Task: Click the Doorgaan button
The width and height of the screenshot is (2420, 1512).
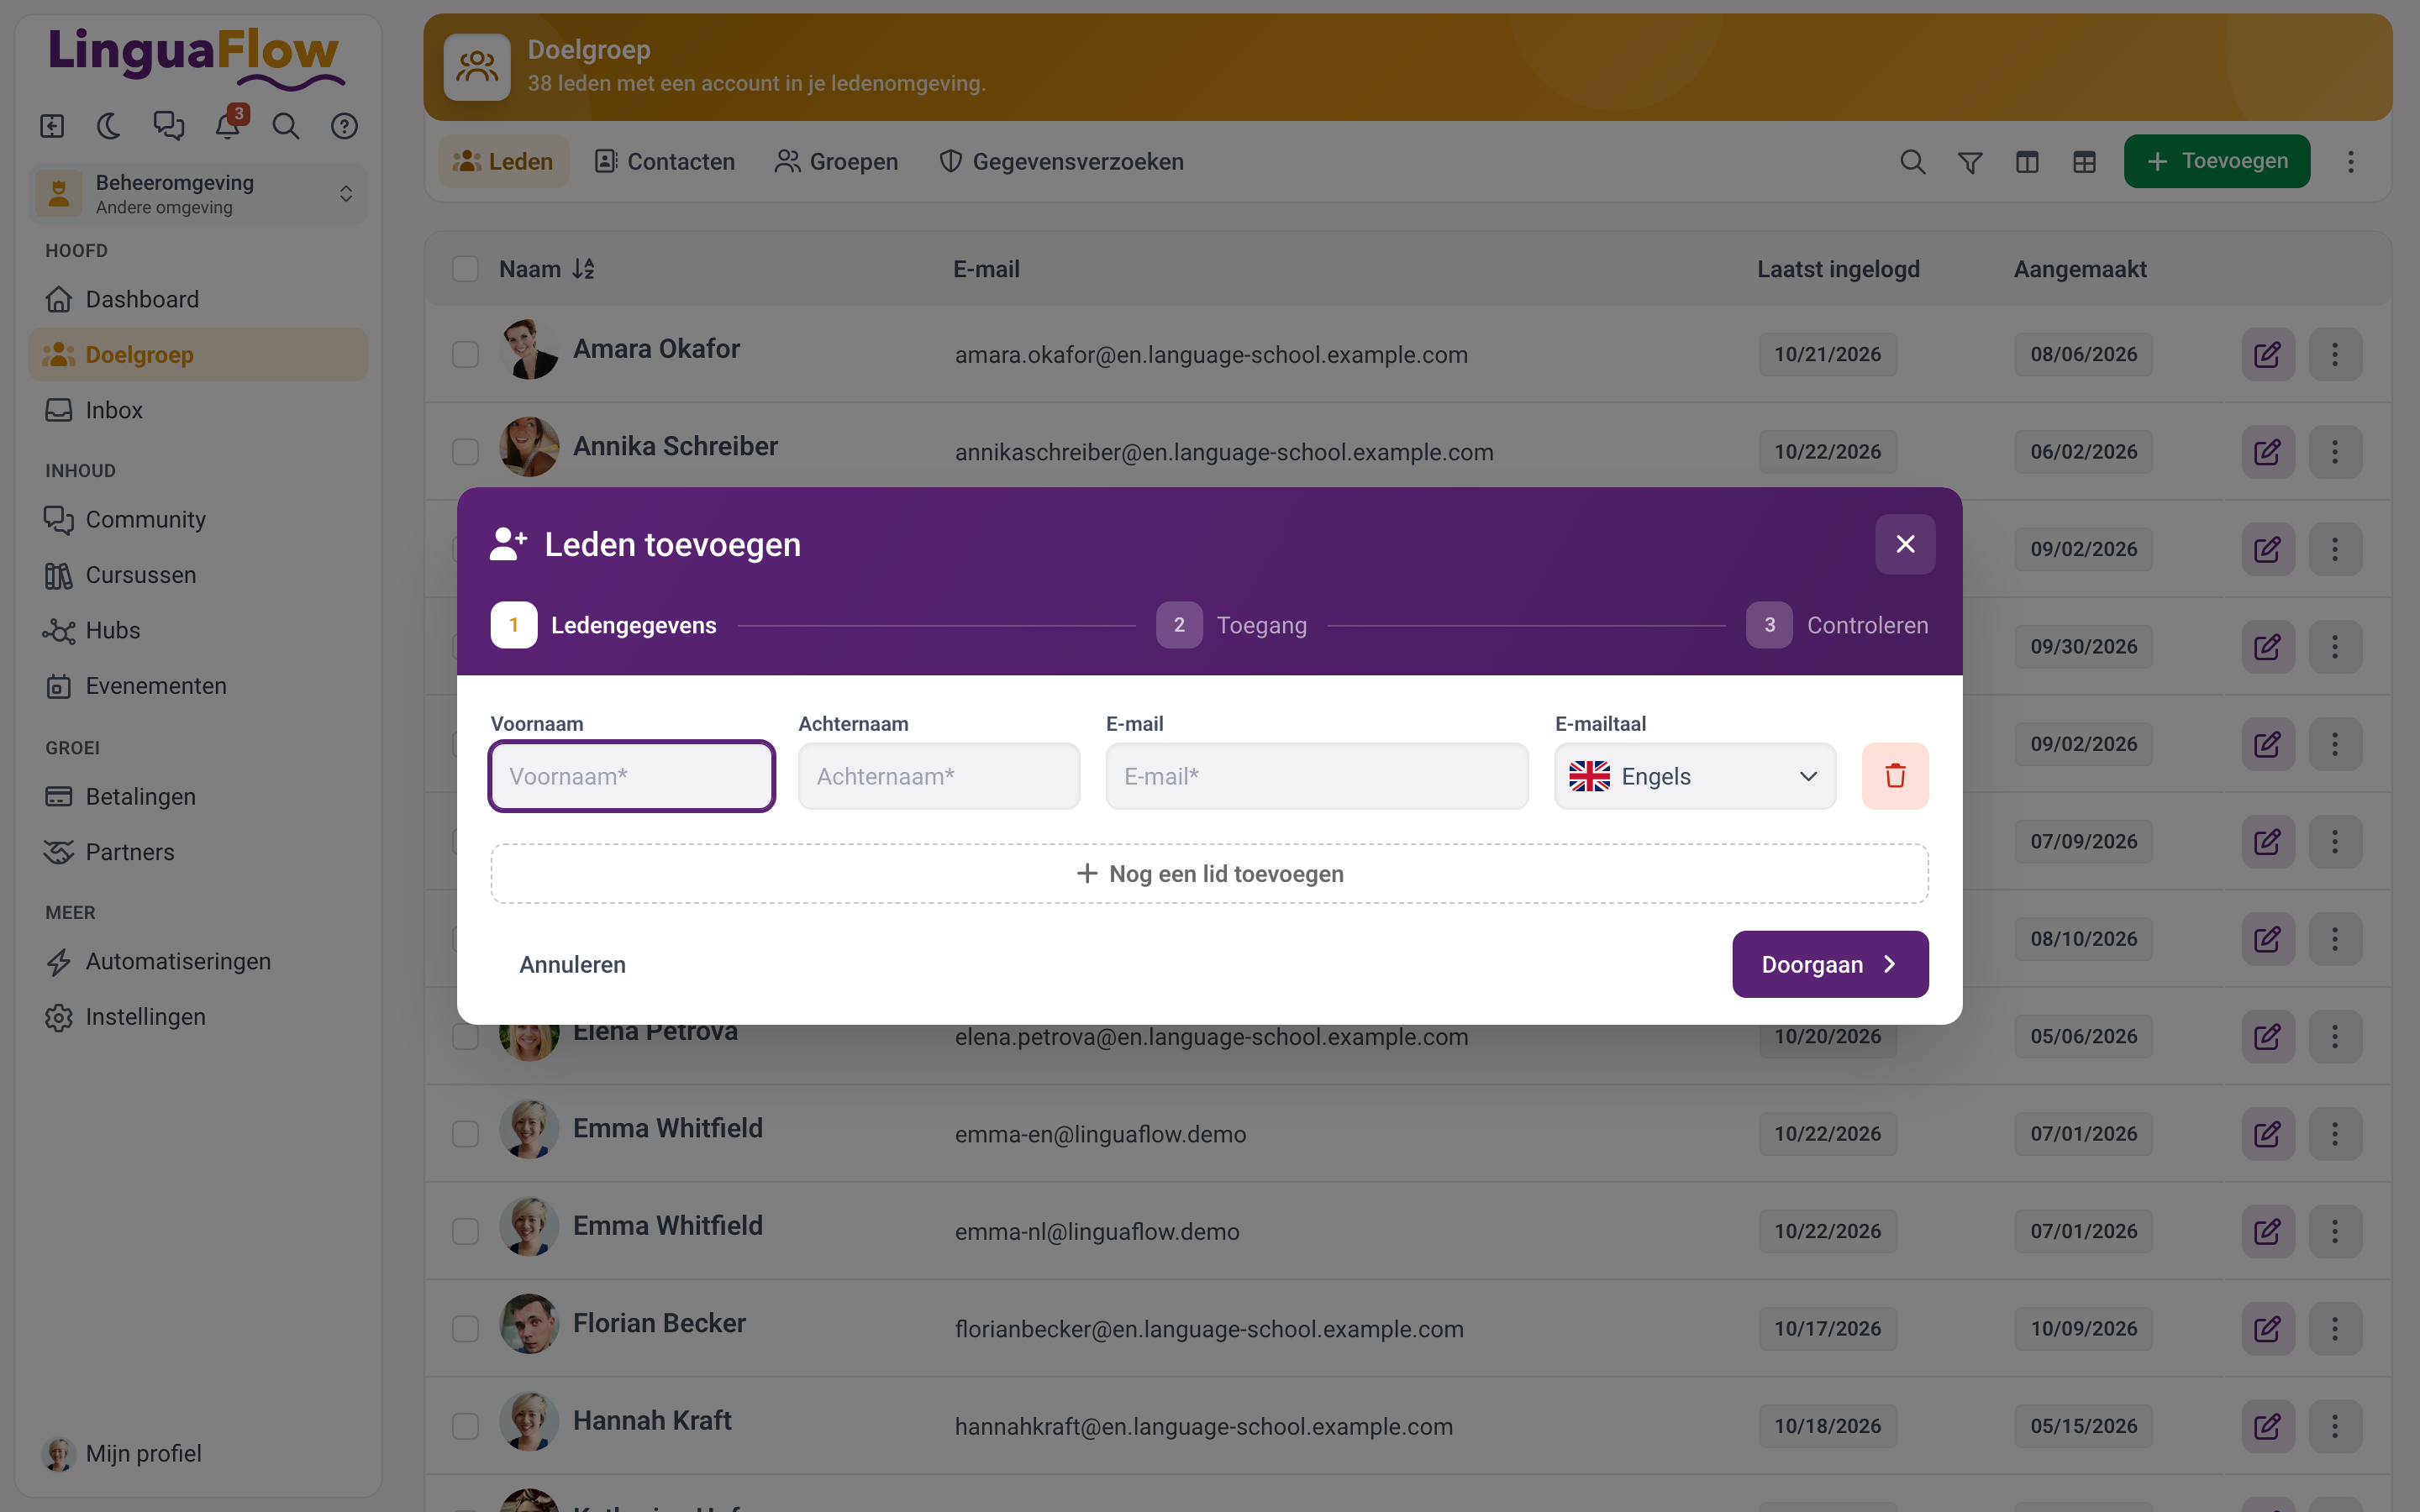Action: tap(1829, 964)
